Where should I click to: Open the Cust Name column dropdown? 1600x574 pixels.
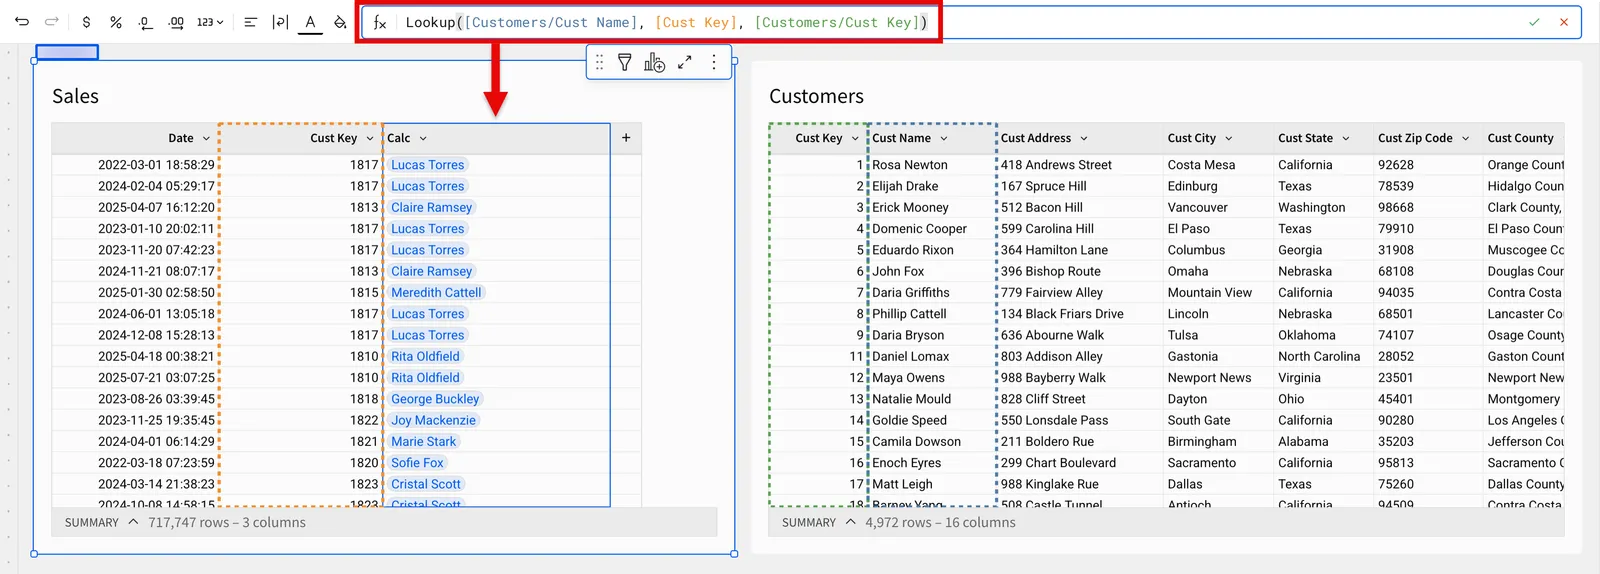pos(944,138)
